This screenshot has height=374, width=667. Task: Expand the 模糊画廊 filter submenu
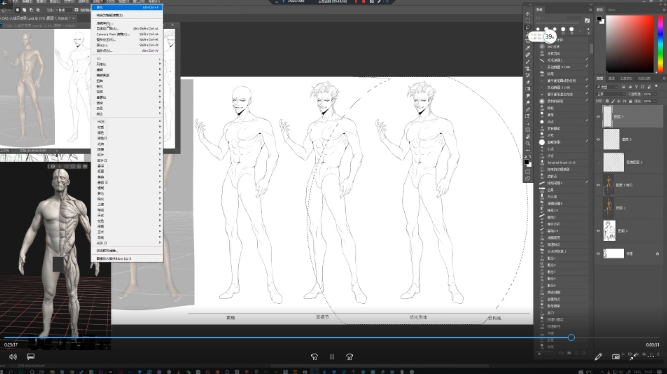(127, 75)
